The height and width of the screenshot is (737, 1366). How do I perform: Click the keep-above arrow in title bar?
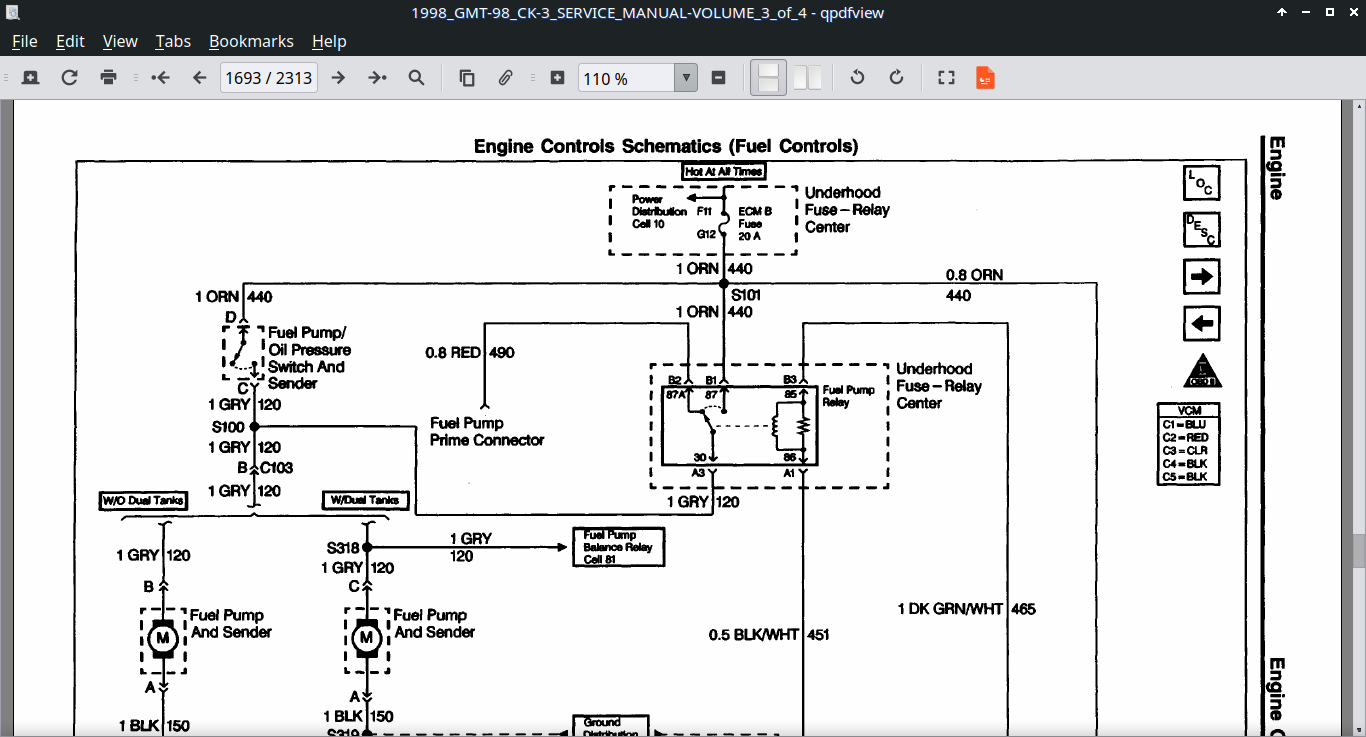[1282, 12]
